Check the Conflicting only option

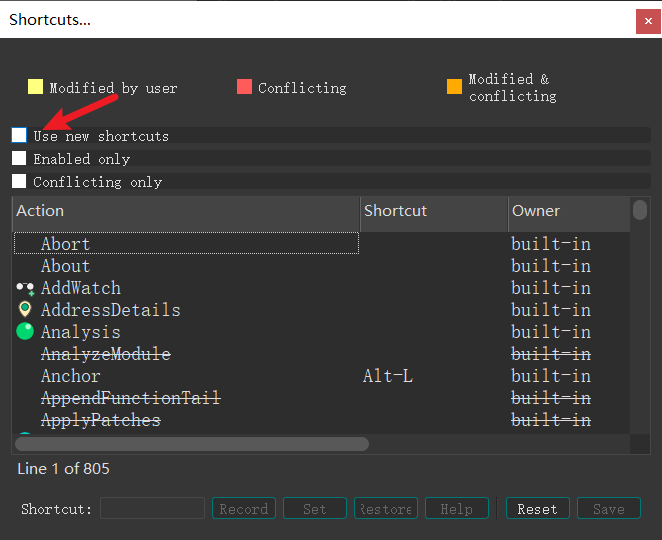click(19, 181)
